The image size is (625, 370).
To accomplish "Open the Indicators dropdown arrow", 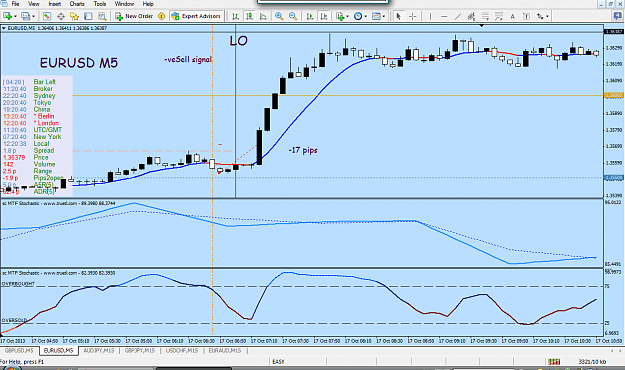I will point(348,16).
